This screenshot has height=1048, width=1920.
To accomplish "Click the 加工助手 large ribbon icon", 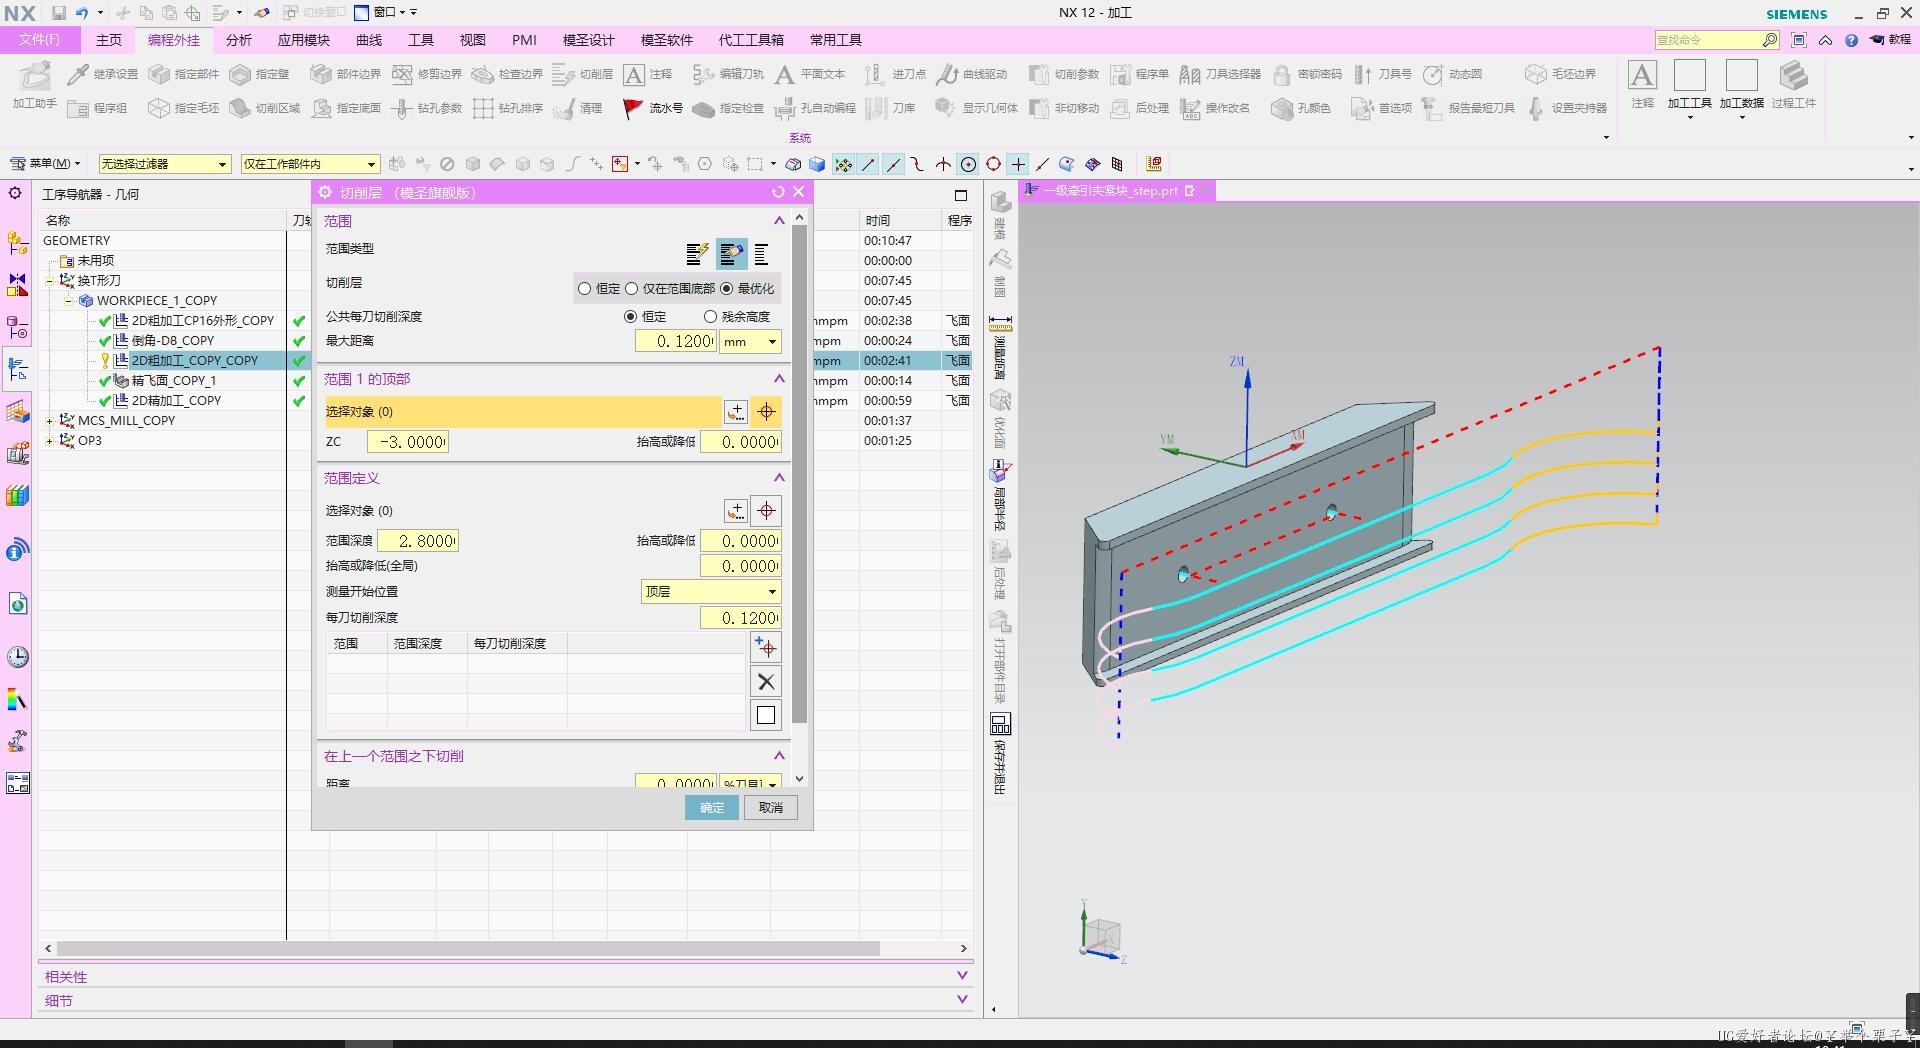I will click(35, 76).
